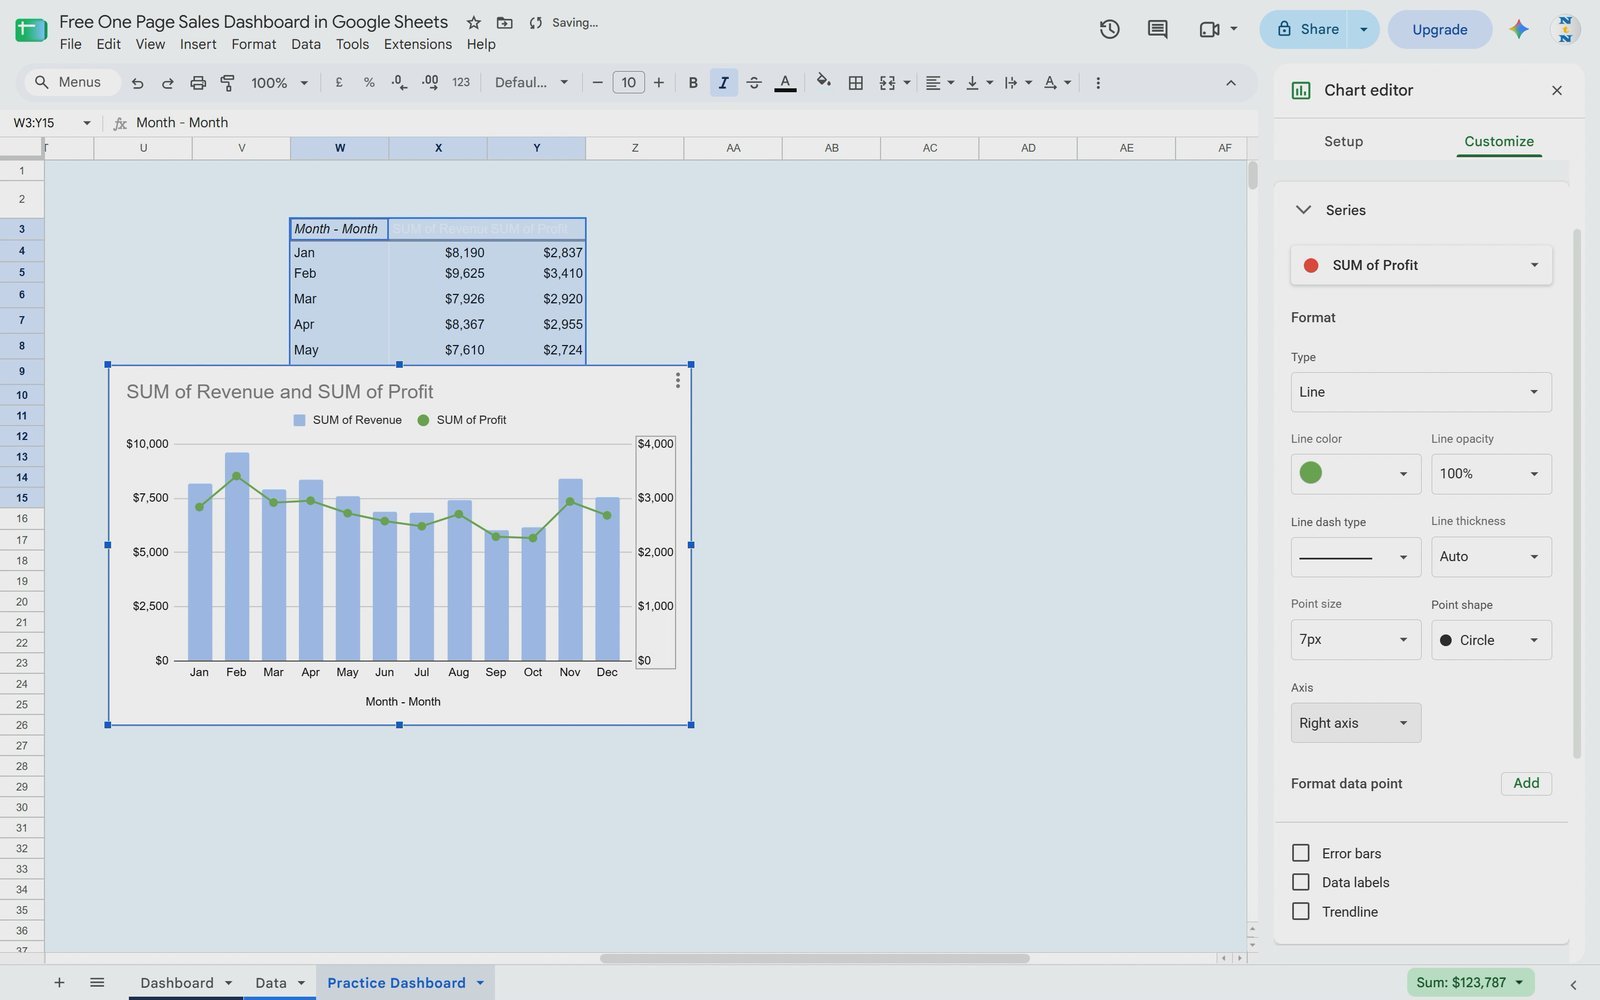This screenshot has height=1000, width=1600.
Task: Open the fill color bucket tool
Action: coord(823,83)
